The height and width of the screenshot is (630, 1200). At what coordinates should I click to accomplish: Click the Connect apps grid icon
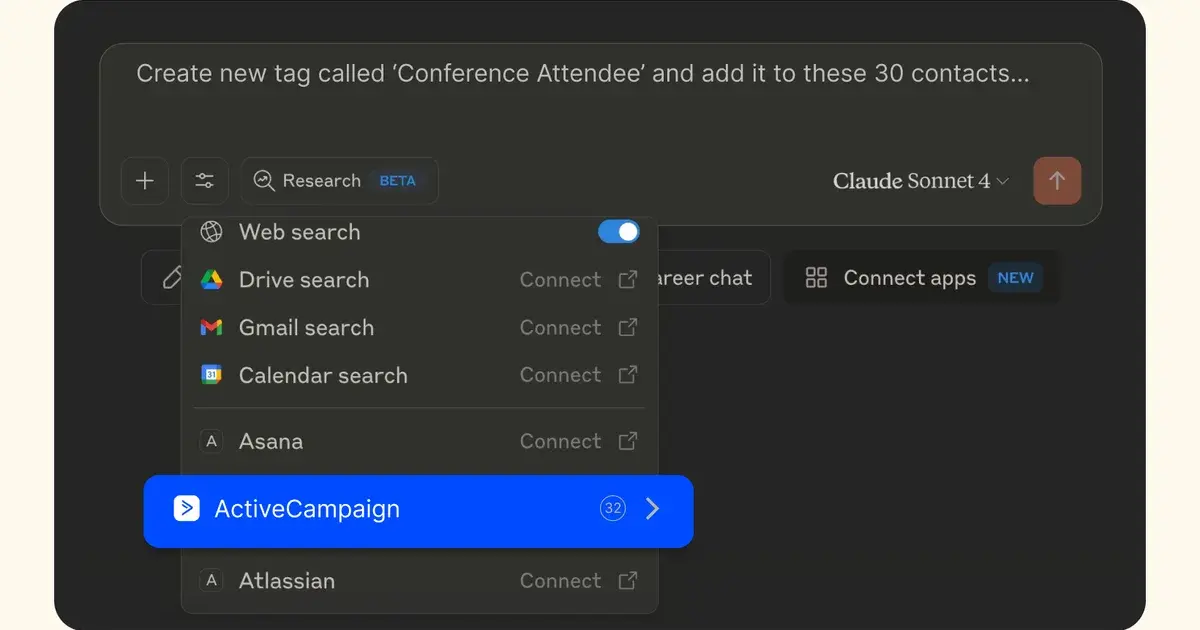point(816,278)
